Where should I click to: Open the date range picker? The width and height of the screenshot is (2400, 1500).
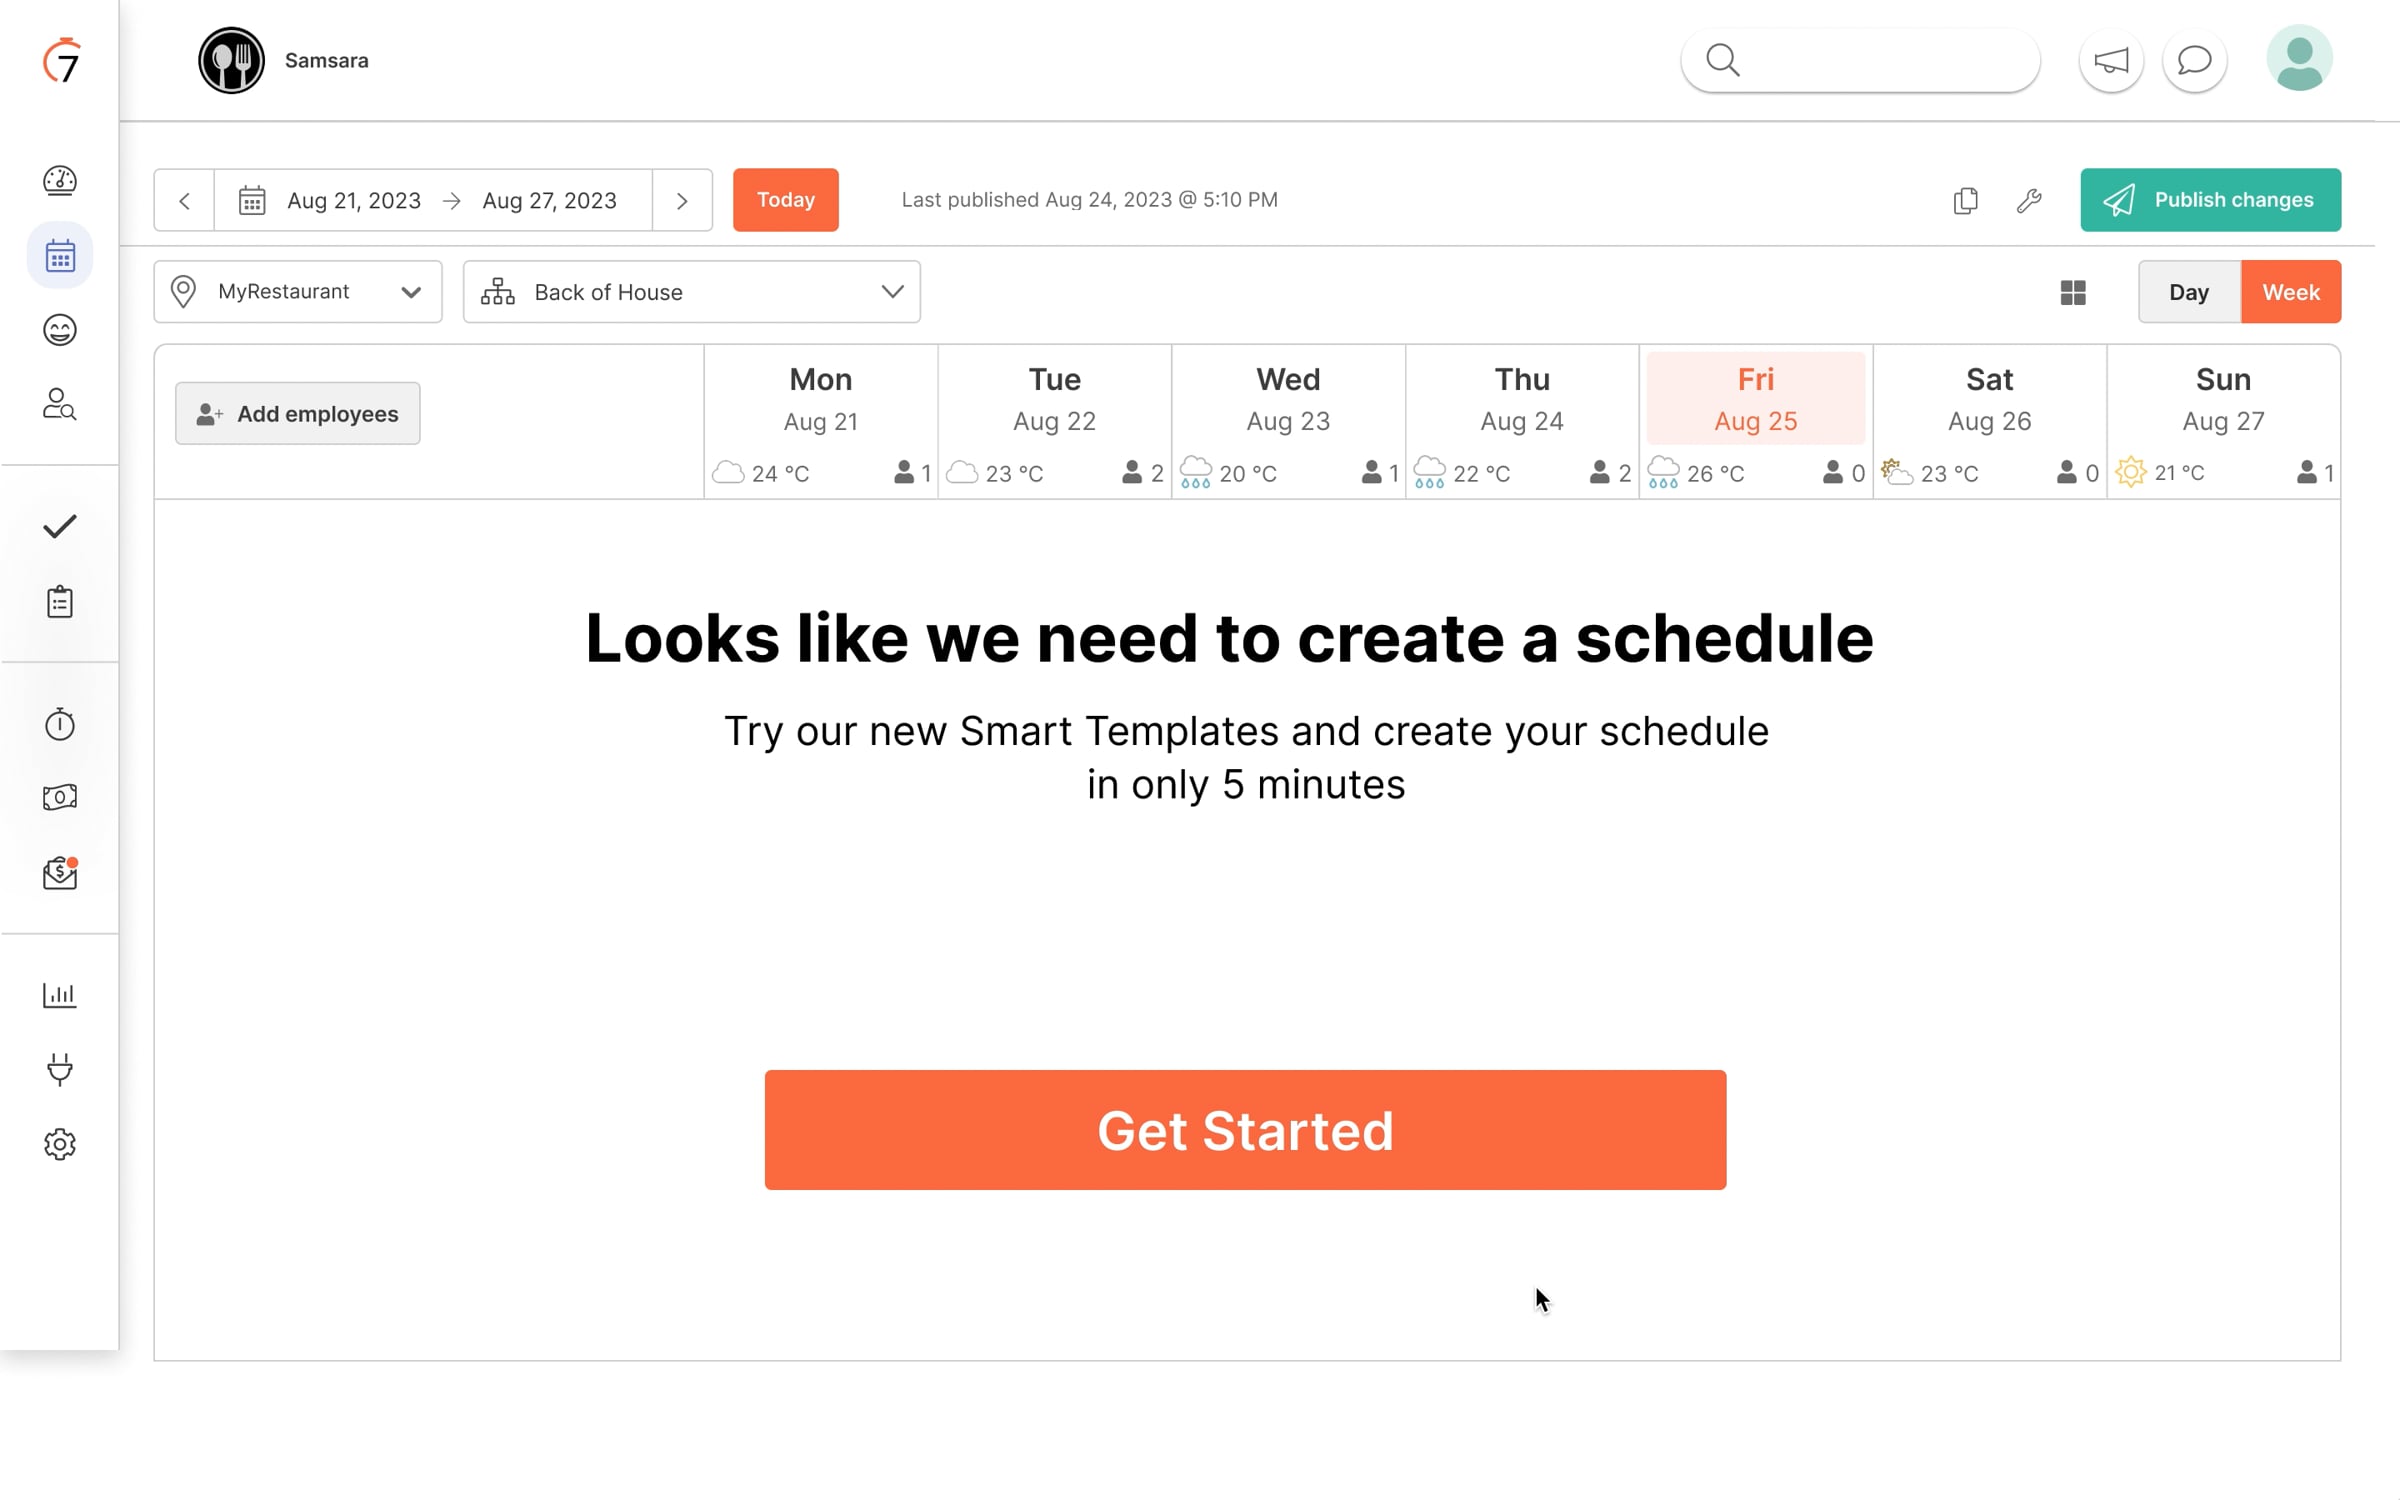[433, 200]
